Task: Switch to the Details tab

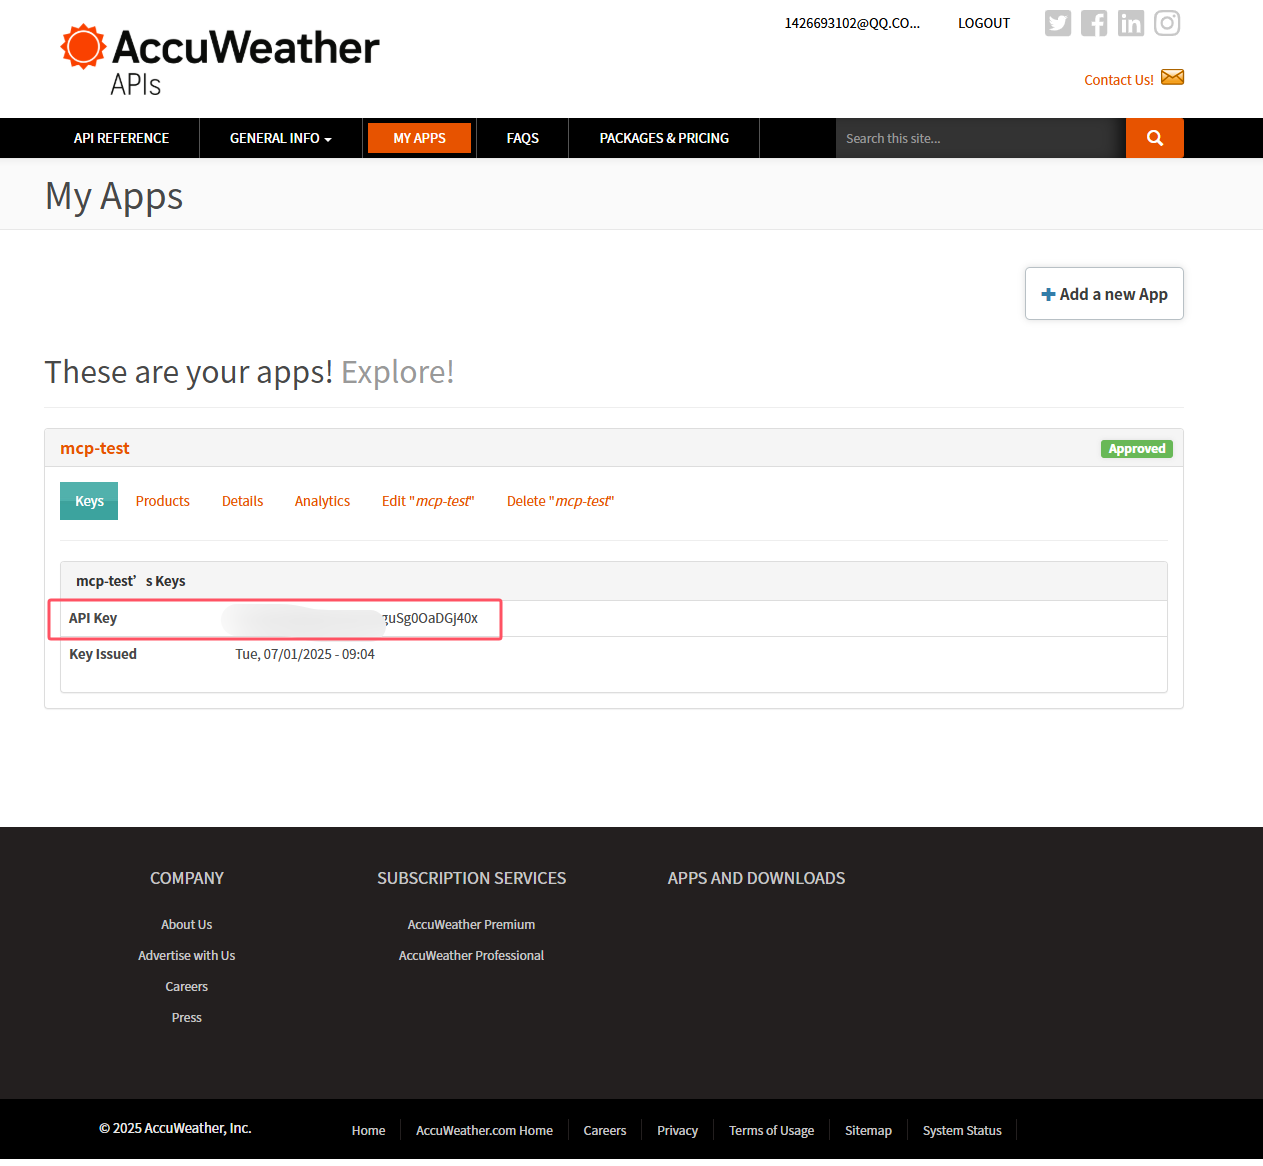Action: tap(243, 501)
